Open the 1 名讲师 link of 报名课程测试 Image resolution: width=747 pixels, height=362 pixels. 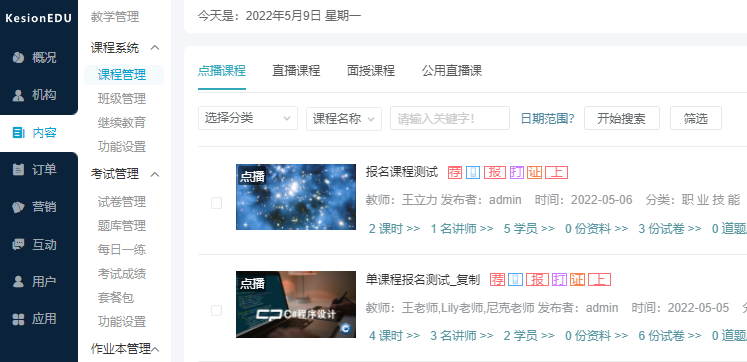(462, 229)
